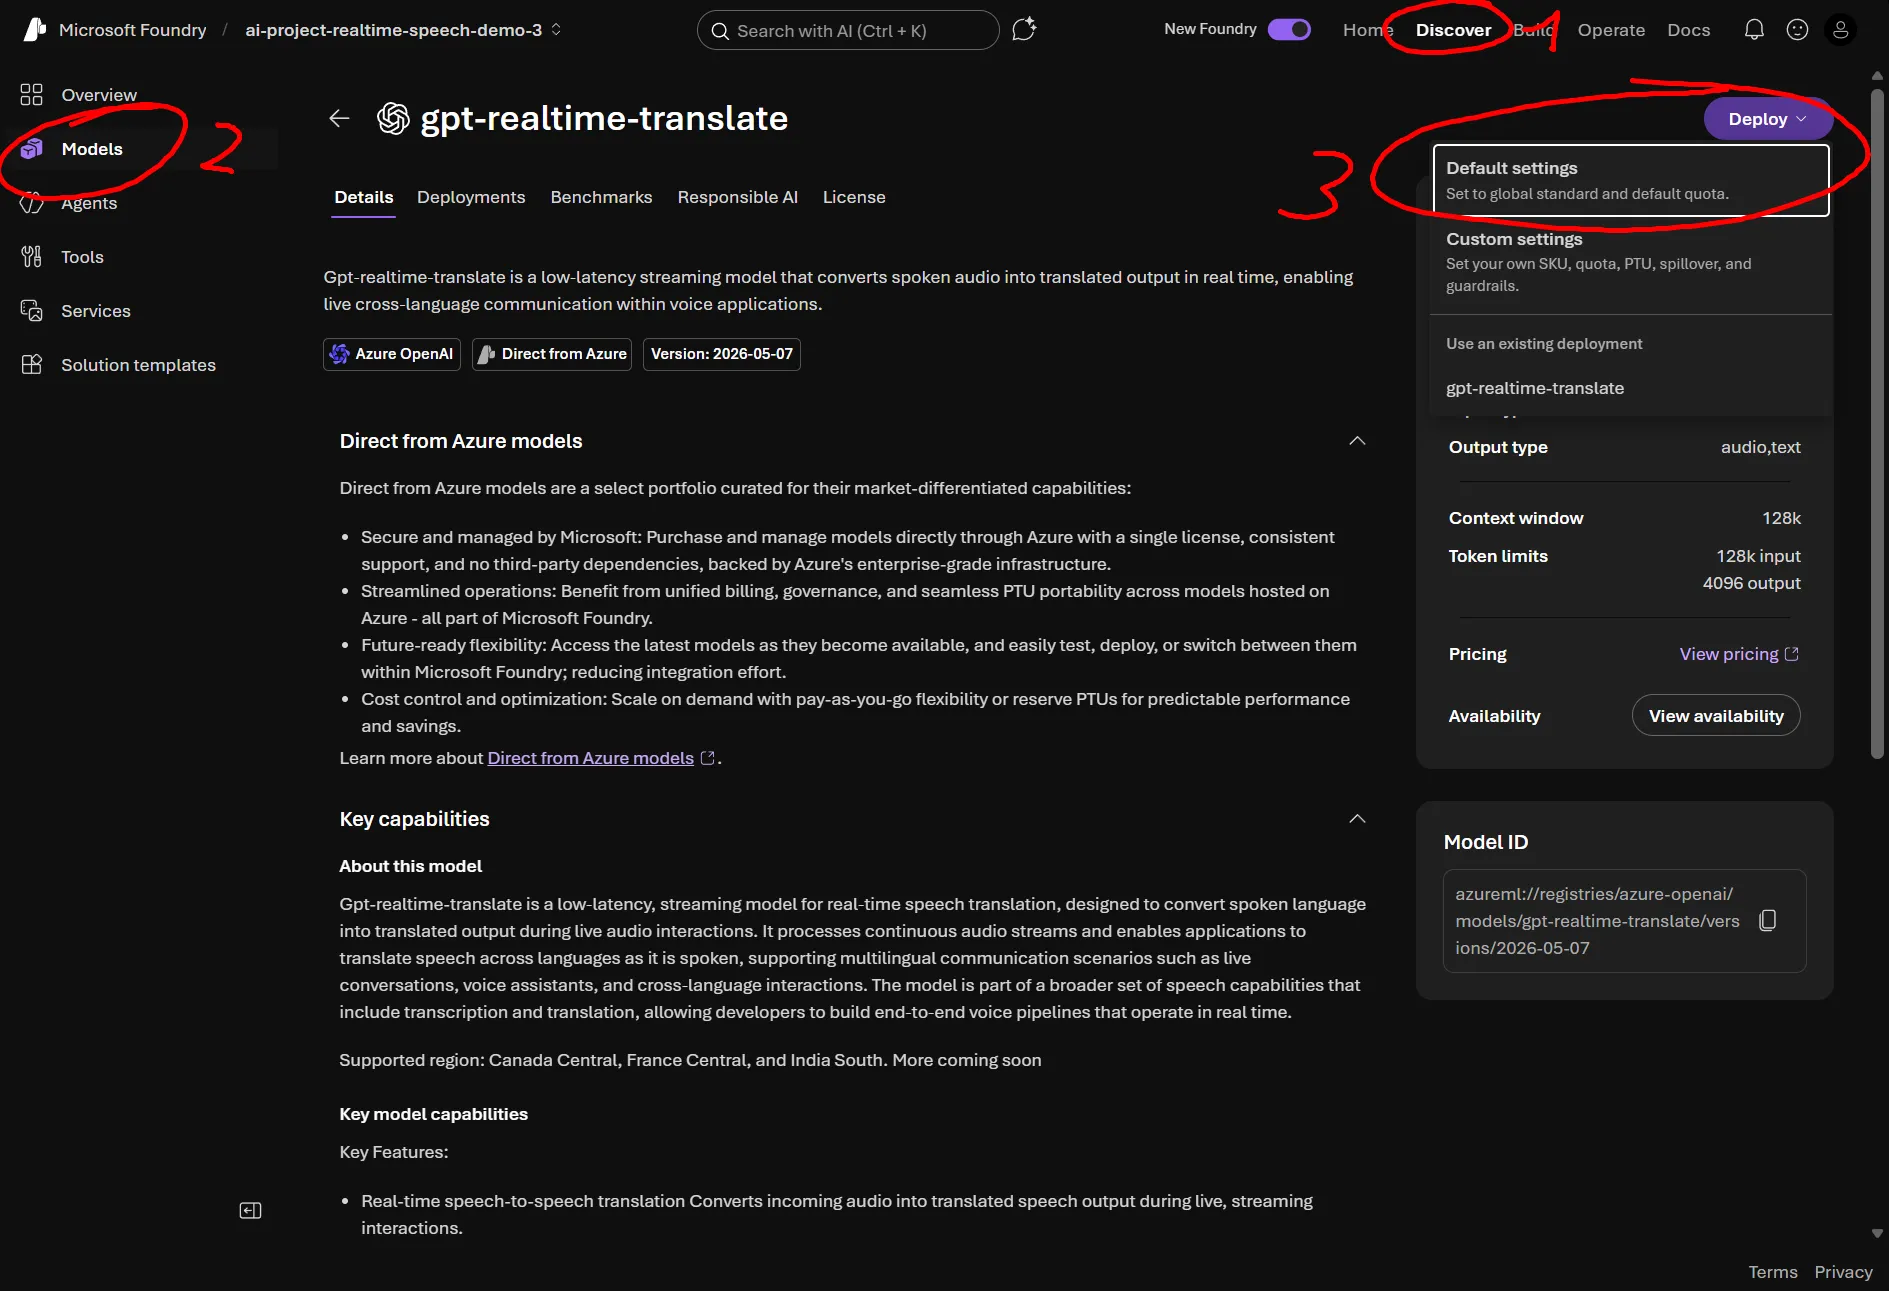Click the 'audio,text' output type value
1889x1291 pixels.
point(1760,447)
